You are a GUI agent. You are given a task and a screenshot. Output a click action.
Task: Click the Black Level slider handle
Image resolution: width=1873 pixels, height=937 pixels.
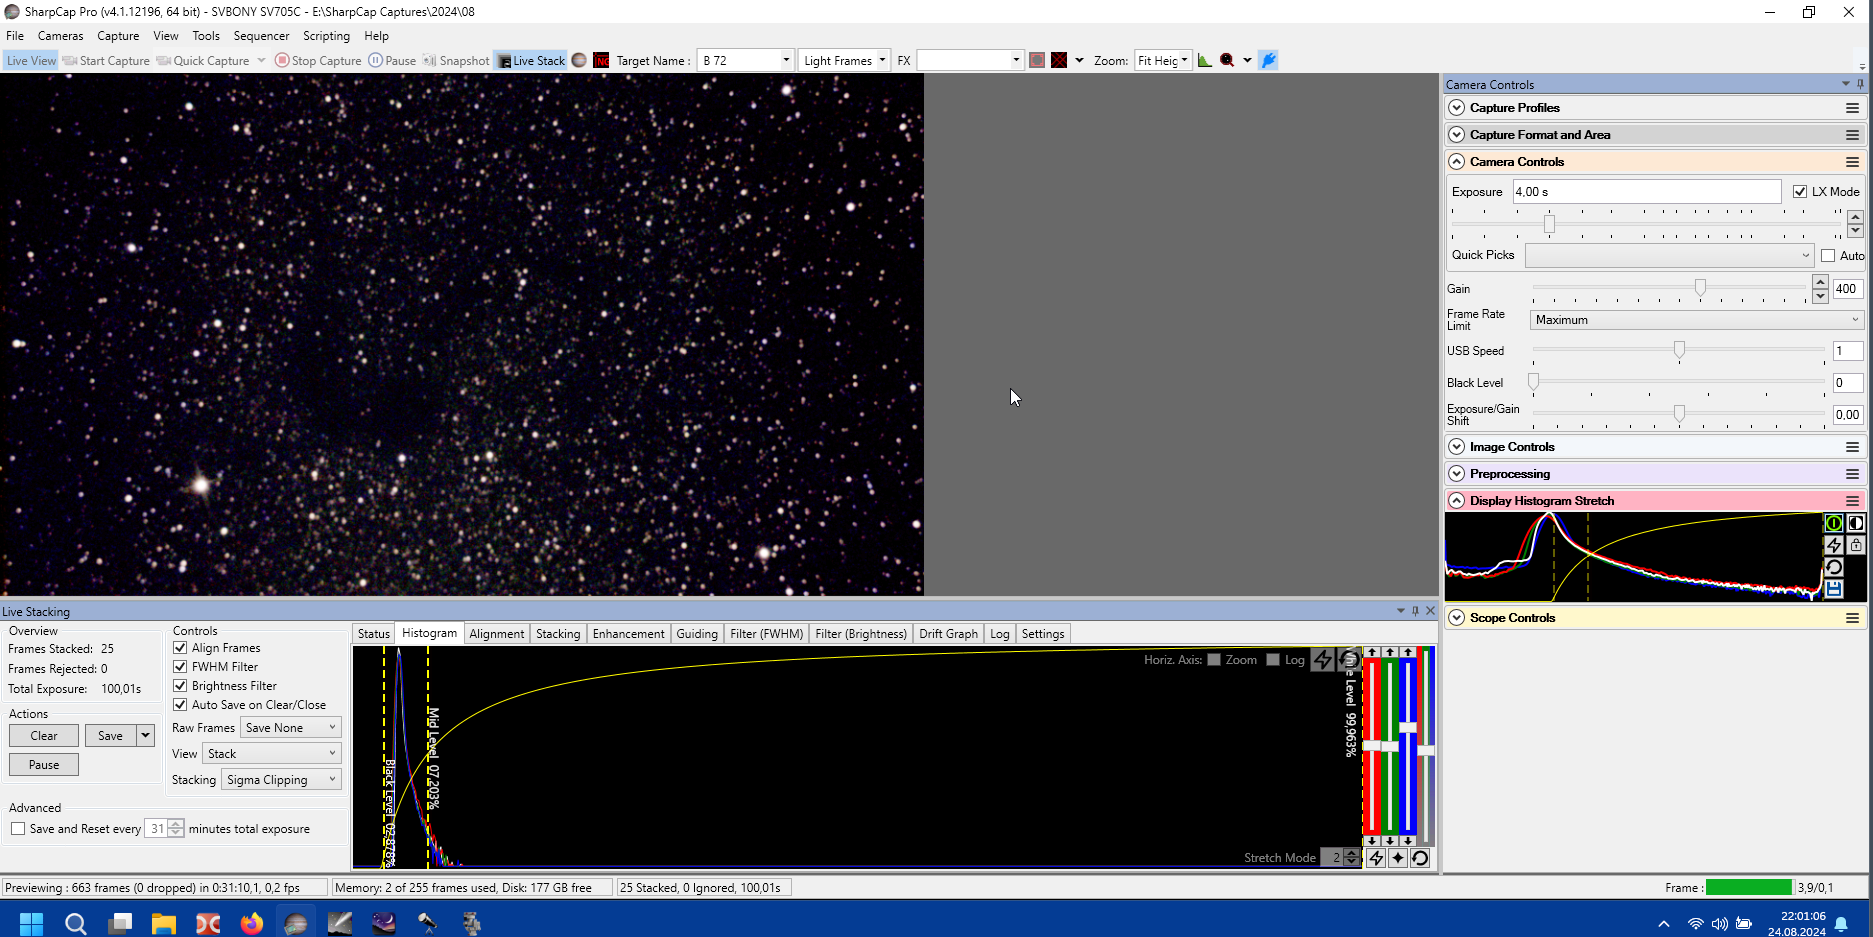coord(1533,382)
